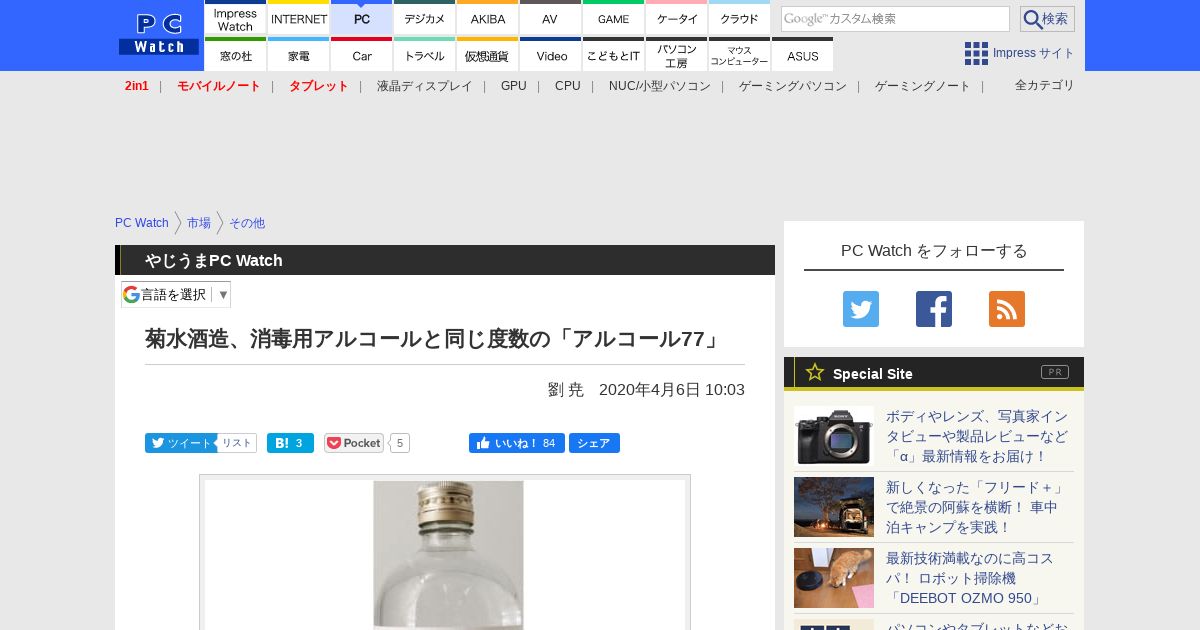This screenshot has width=1200, height=630.
Task: Open the Sony α camera thumbnail
Action: tap(834, 436)
